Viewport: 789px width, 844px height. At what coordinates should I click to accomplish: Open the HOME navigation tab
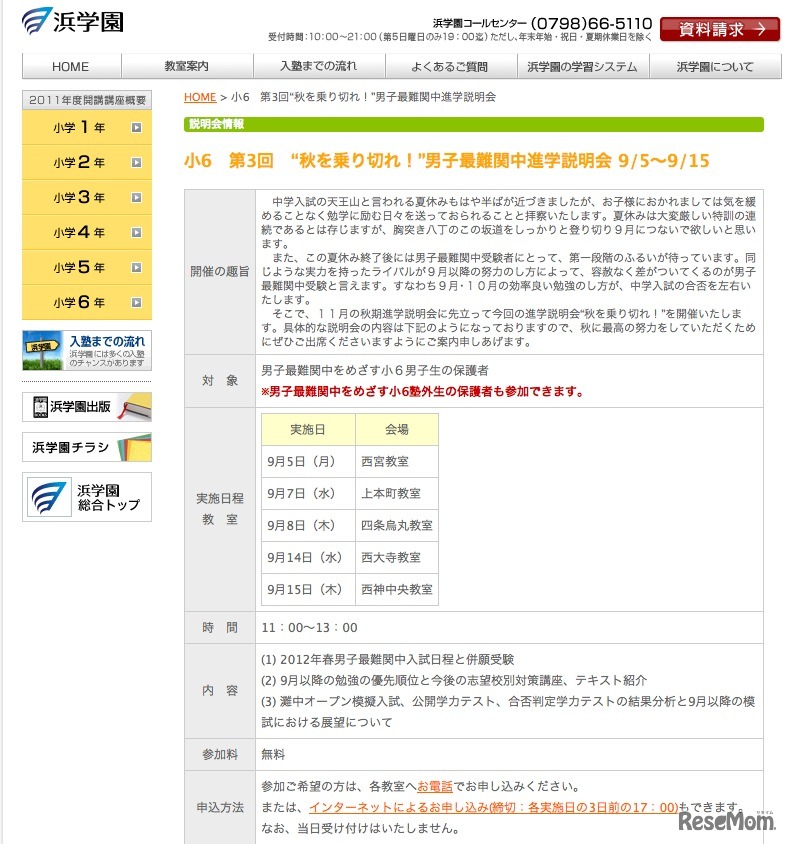point(71,66)
